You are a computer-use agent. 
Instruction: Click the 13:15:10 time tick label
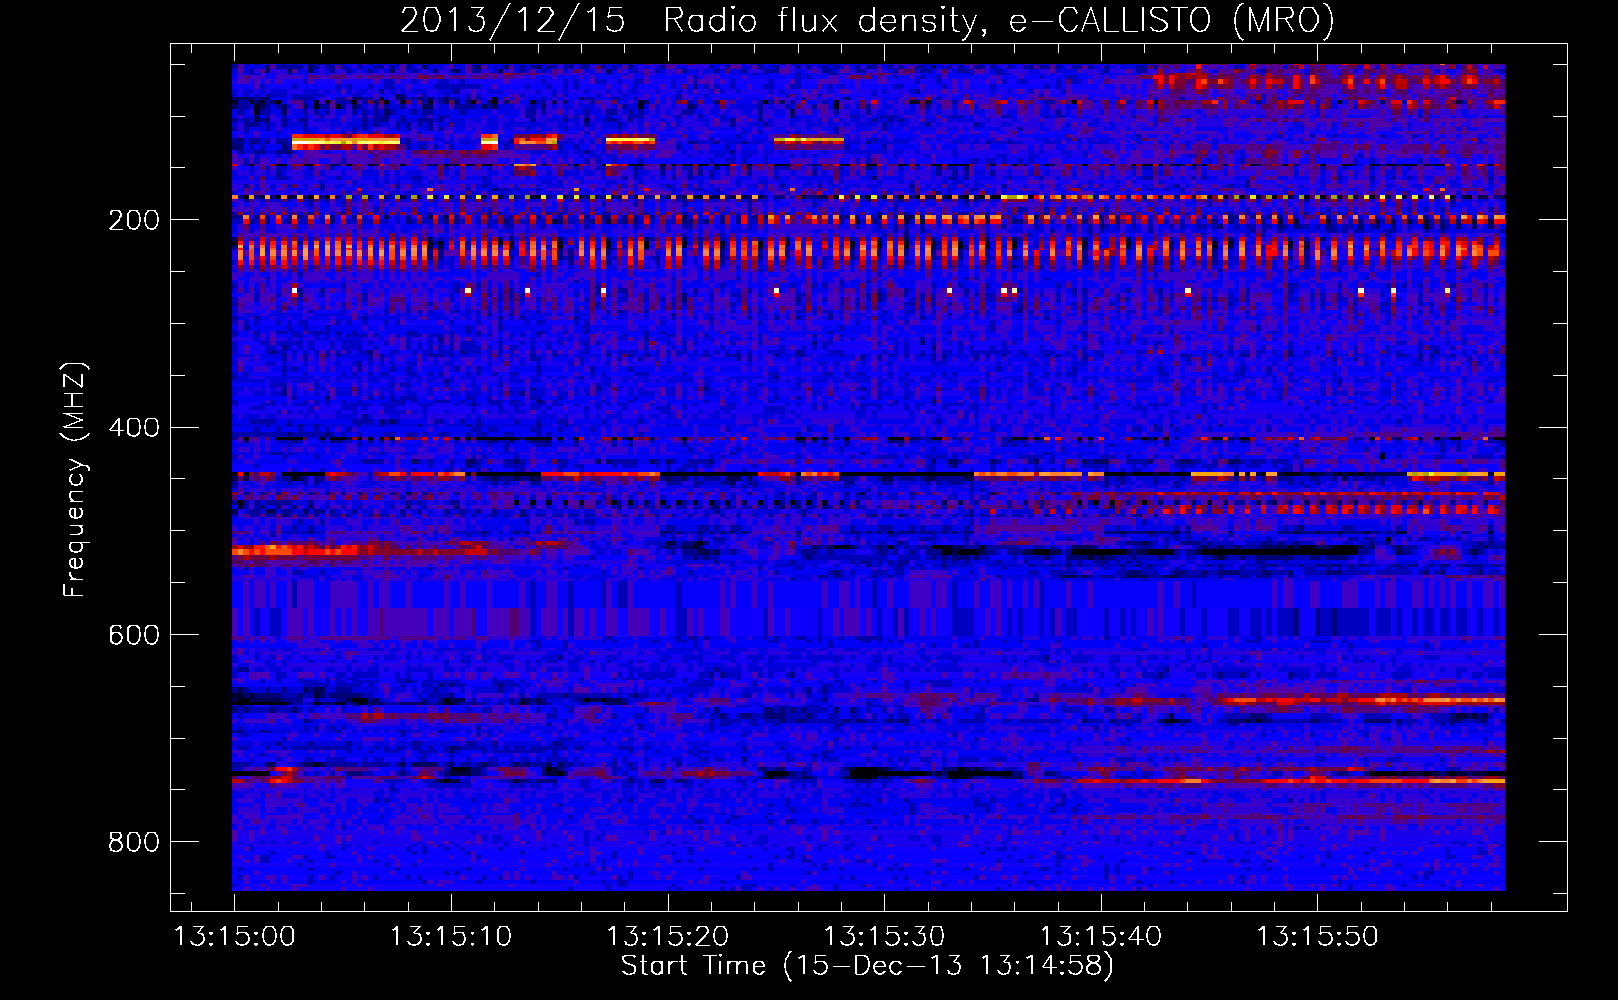pos(451,937)
